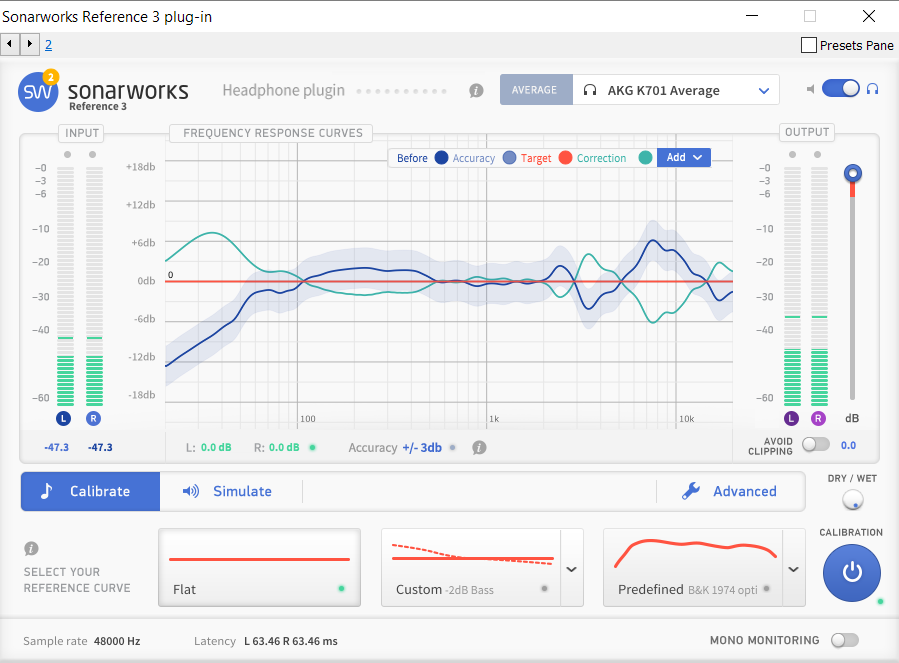Toggle the Target curve visibility dot
The image size is (899, 663).
tap(565, 158)
